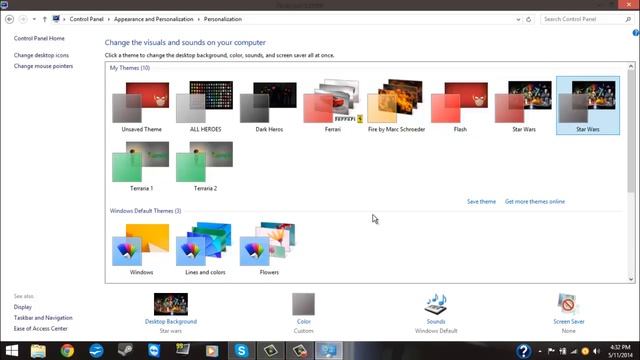This screenshot has width=640, height=360.
Task: Open TeamViewer from the taskbar
Action: (x=154, y=351)
